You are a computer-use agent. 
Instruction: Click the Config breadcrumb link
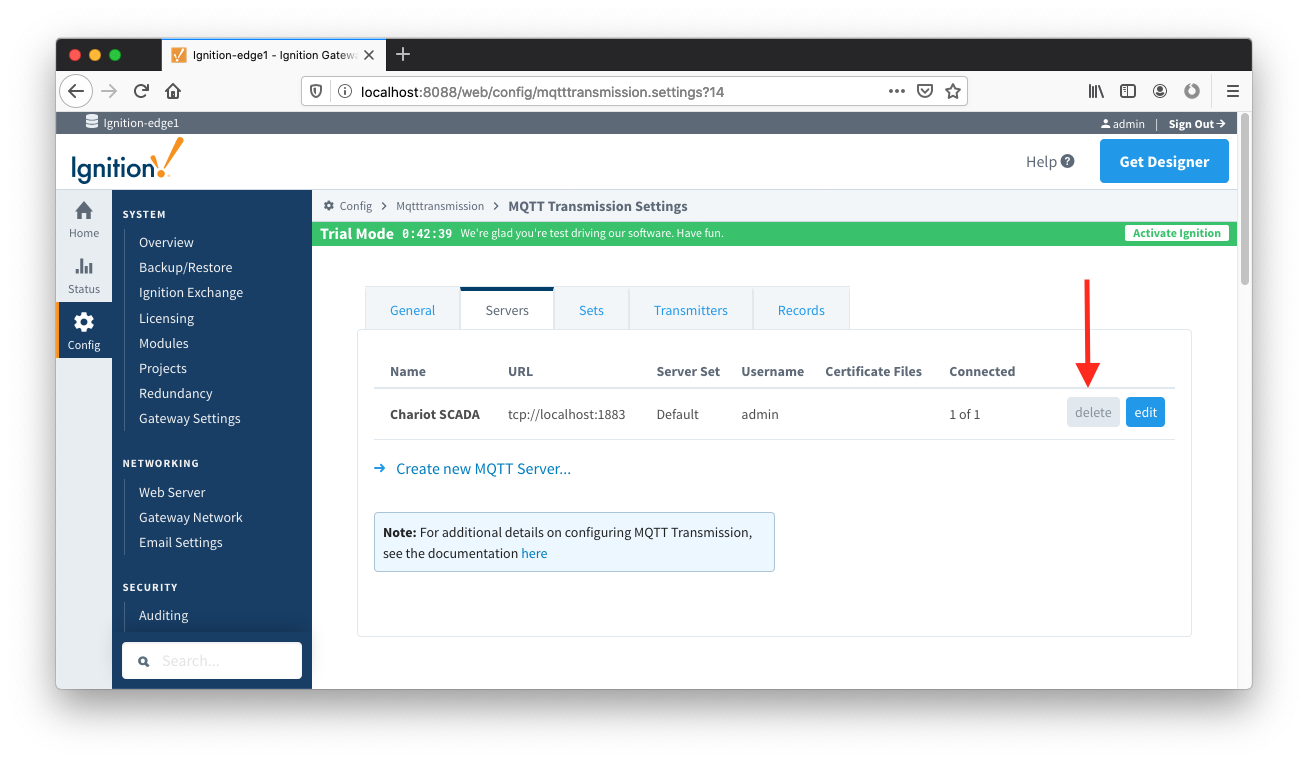click(355, 206)
